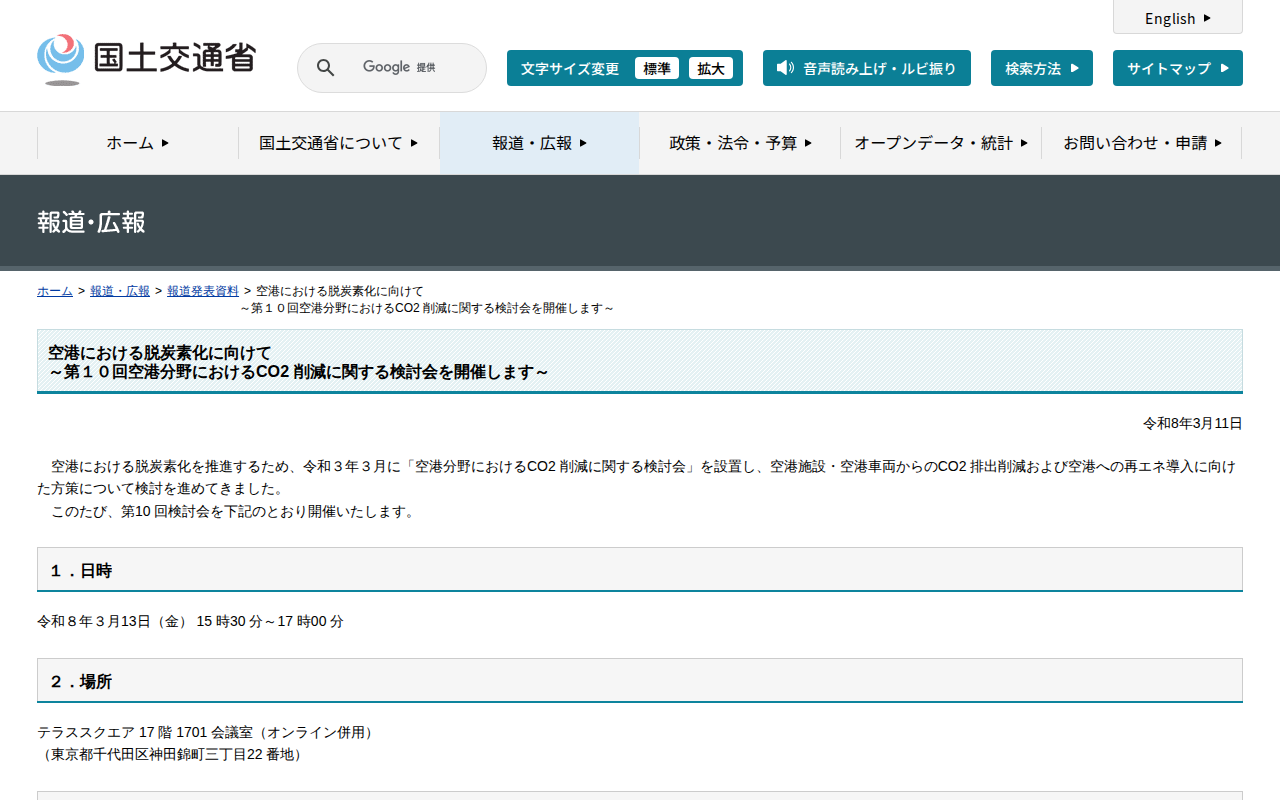
Task: Click the Google search input field
Action: click(400, 68)
